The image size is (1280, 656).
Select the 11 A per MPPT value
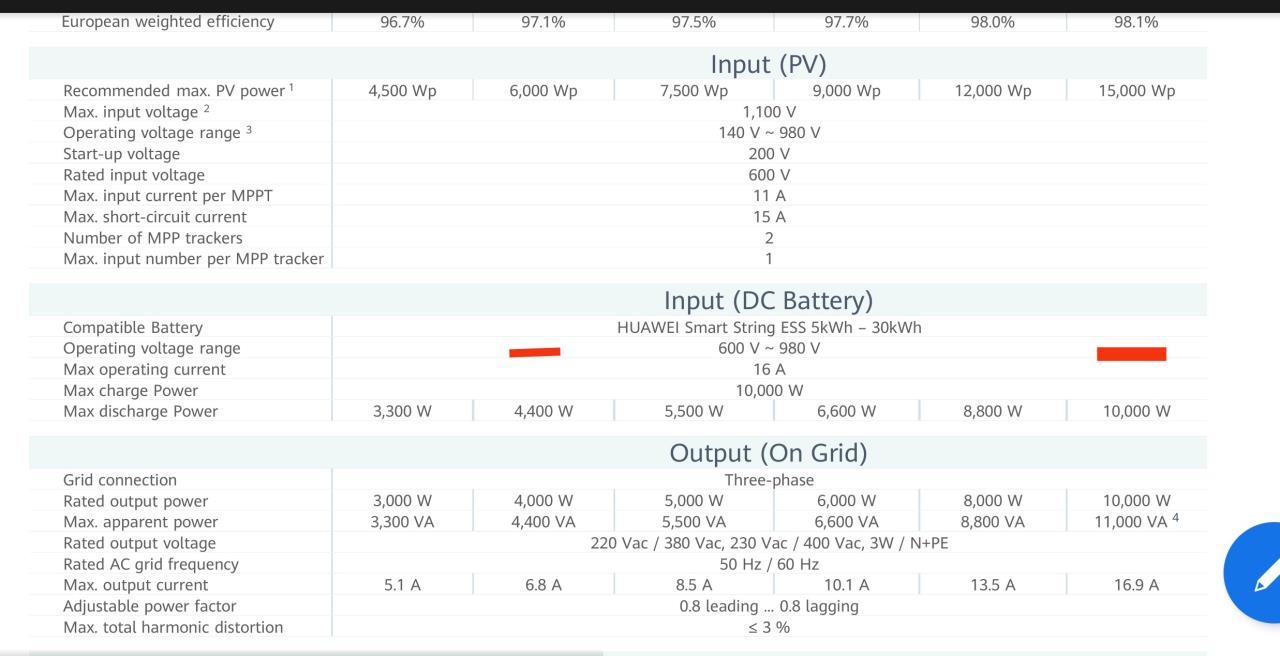tap(768, 196)
